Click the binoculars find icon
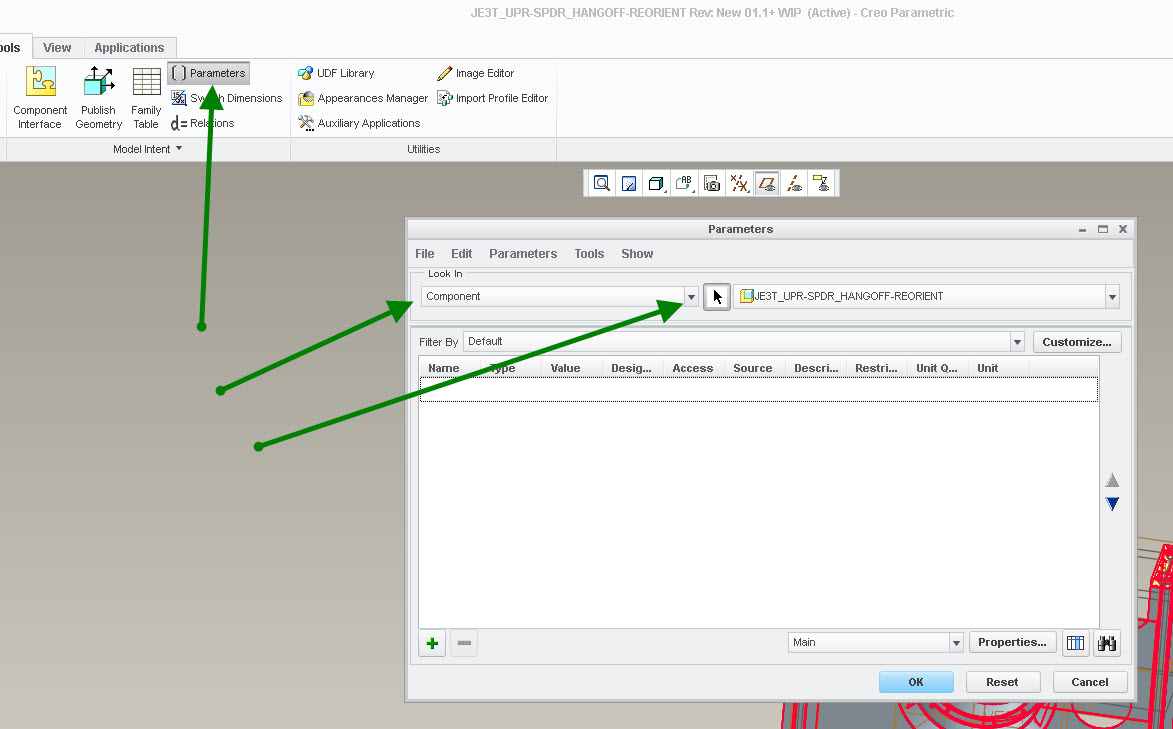 tap(1106, 643)
